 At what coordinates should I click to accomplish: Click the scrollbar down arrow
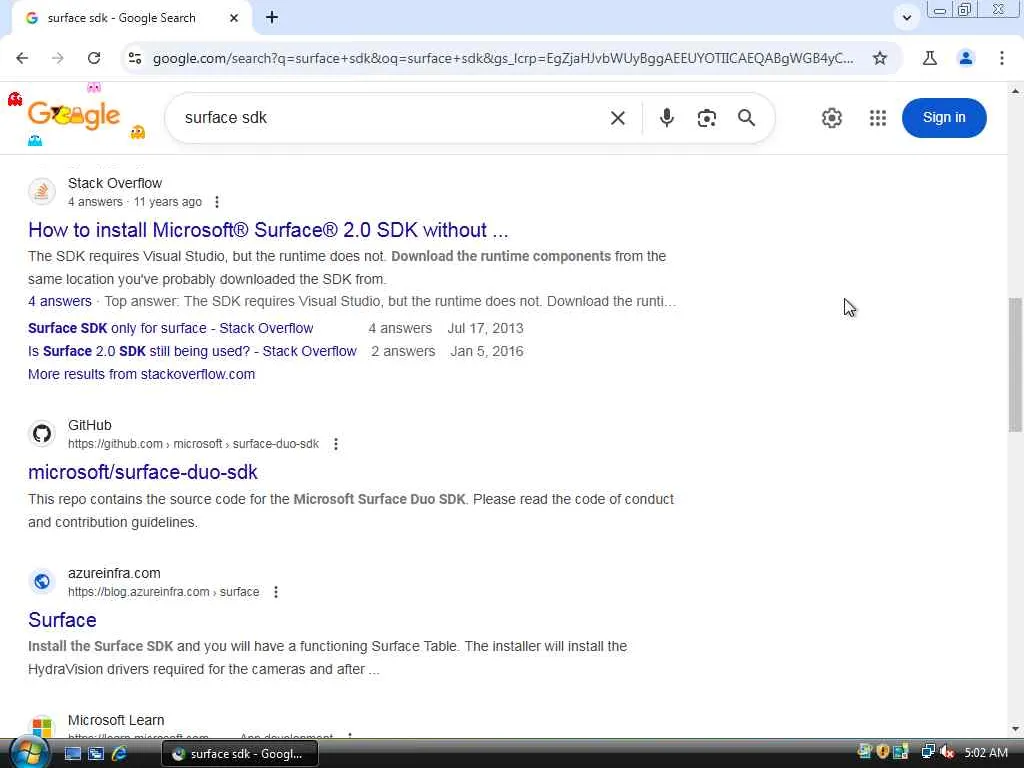tap(1015, 729)
